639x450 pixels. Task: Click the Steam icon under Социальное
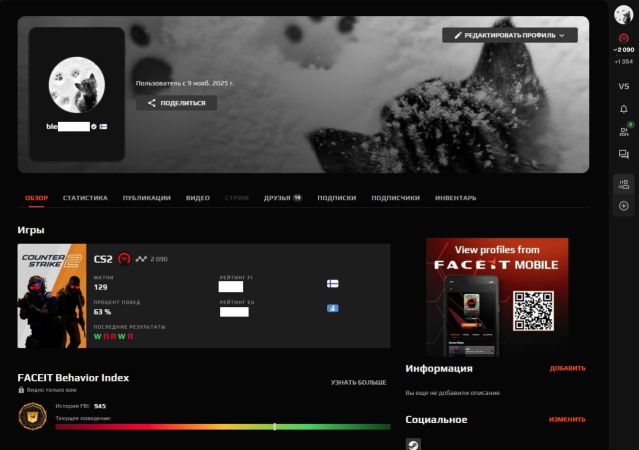[413, 443]
